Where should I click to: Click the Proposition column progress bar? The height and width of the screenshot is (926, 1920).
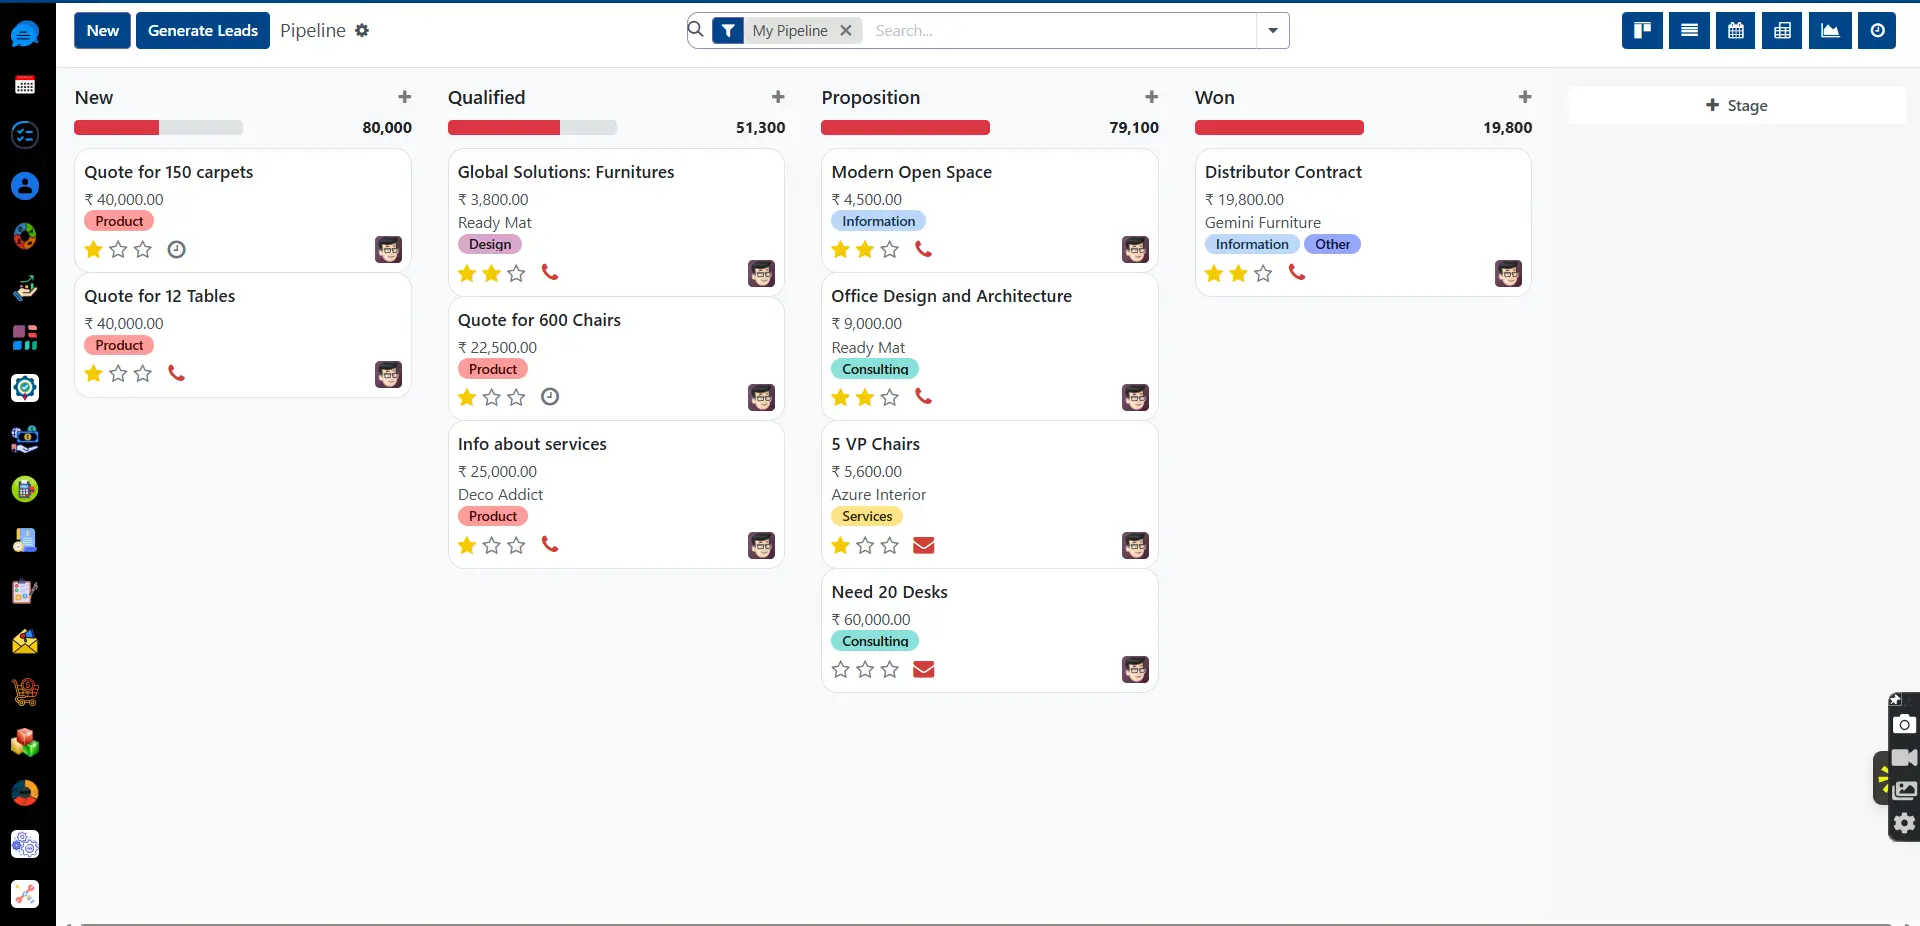pos(905,127)
